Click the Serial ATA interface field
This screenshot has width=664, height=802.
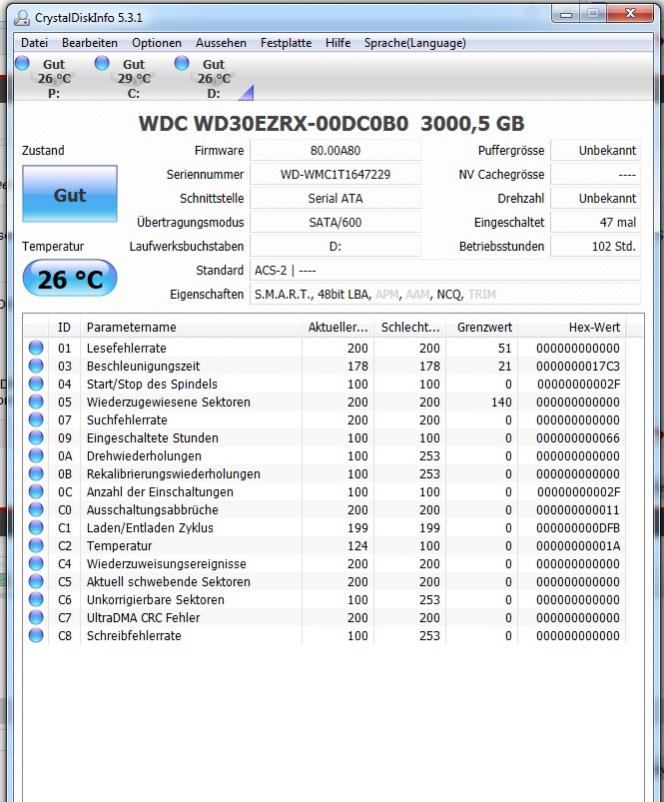pyautogui.click(x=335, y=198)
